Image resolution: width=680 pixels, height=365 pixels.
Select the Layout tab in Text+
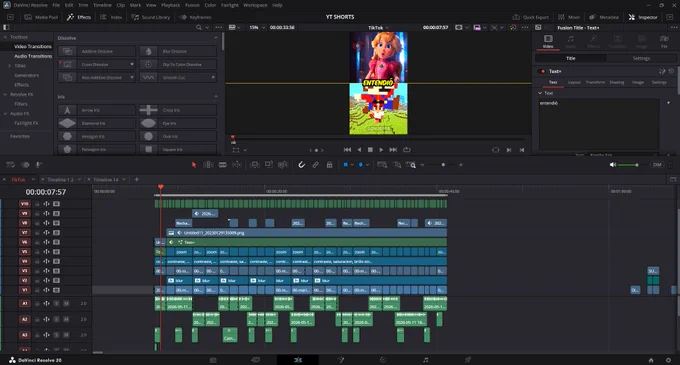click(x=574, y=82)
